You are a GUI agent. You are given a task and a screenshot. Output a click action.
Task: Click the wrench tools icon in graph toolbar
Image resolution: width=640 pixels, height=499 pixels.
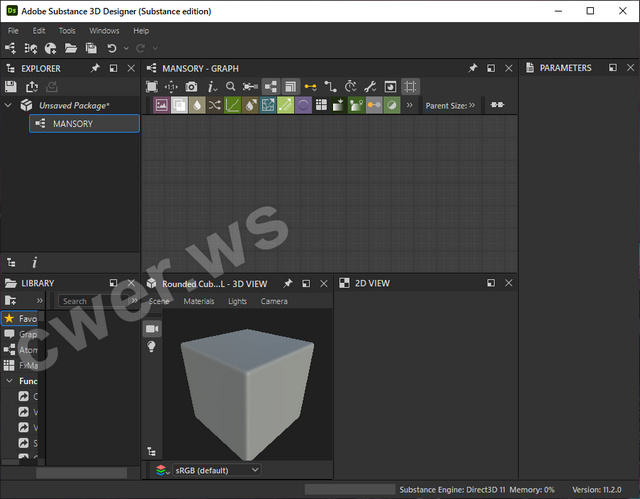(x=370, y=87)
